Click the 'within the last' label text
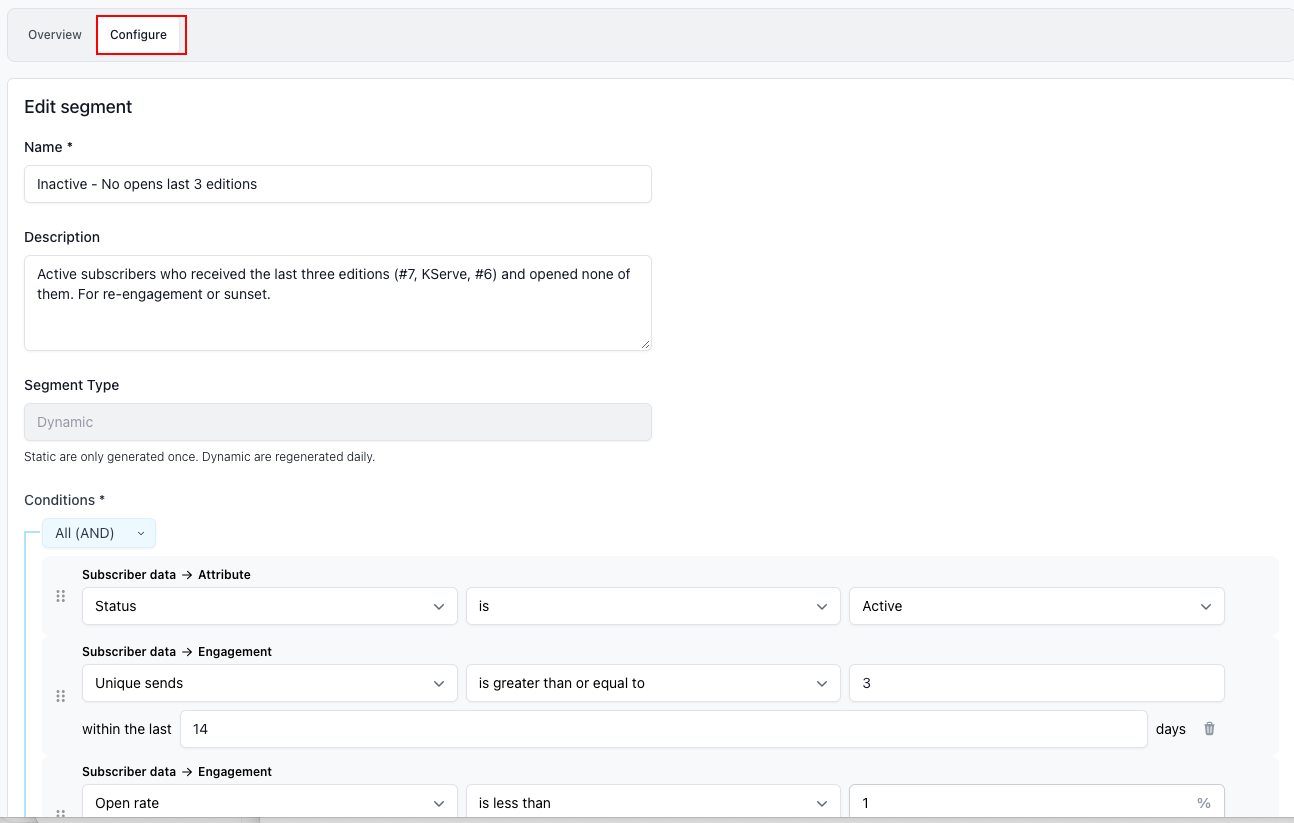This screenshot has width=1294, height=823. tap(127, 729)
